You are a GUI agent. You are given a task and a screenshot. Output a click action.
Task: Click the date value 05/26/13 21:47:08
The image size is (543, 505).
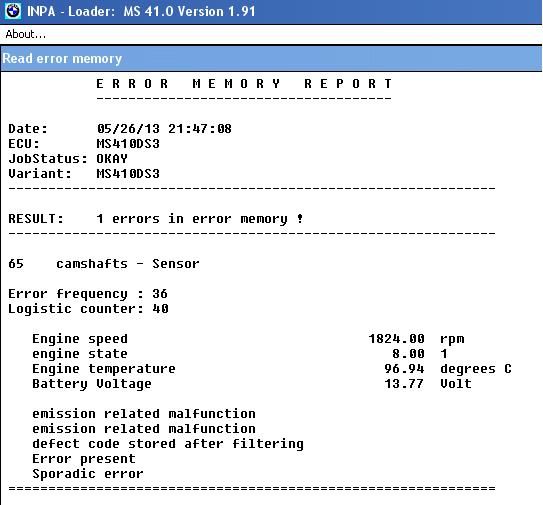click(x=164, y=129)
